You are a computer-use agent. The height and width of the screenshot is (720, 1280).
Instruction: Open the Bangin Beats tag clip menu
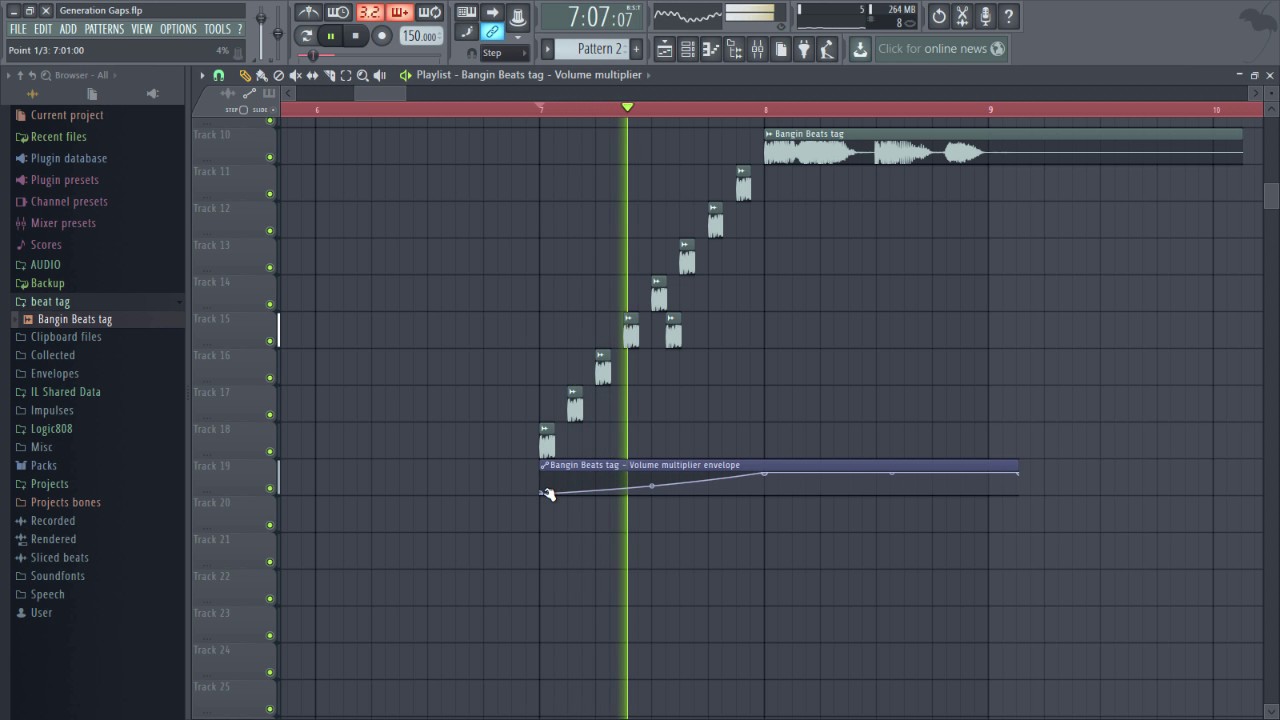click(769, 134)
